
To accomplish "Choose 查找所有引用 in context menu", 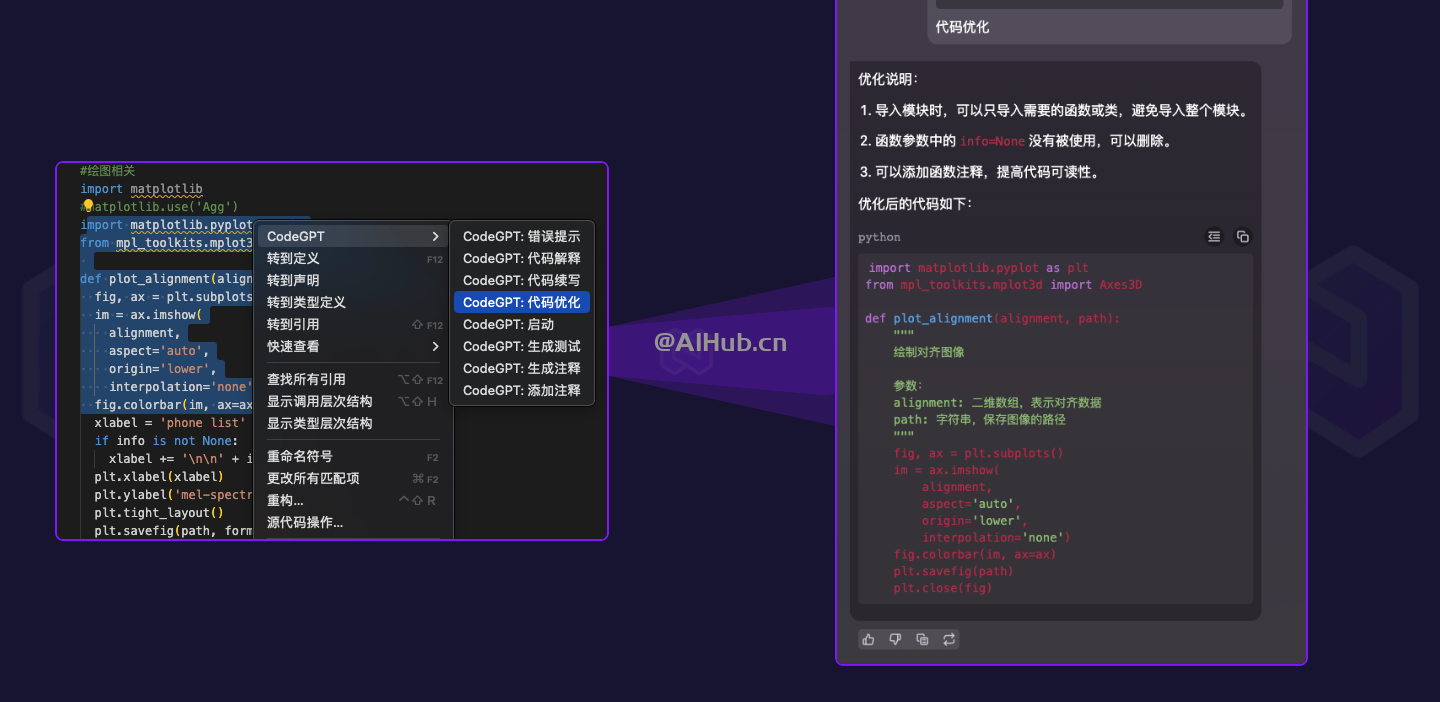I will pyautogui.click(x=354, y=379).
